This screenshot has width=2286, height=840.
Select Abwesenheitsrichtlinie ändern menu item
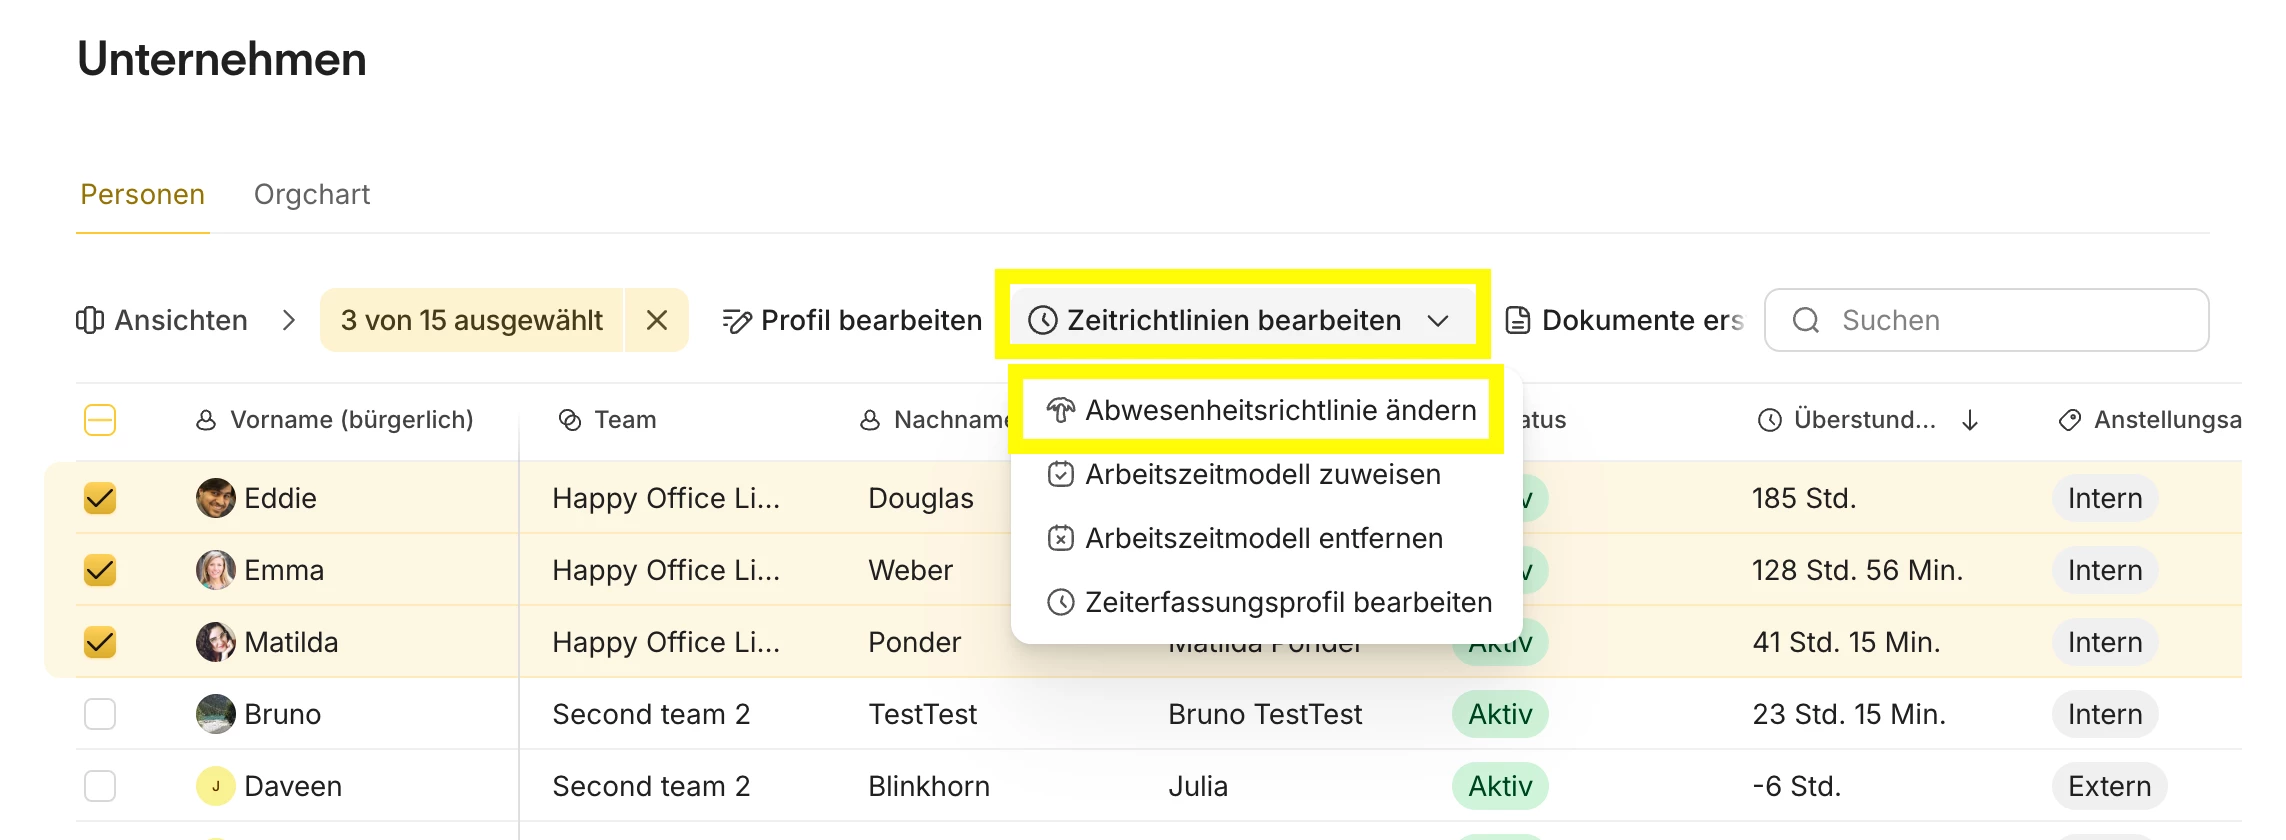(1280, 410)
